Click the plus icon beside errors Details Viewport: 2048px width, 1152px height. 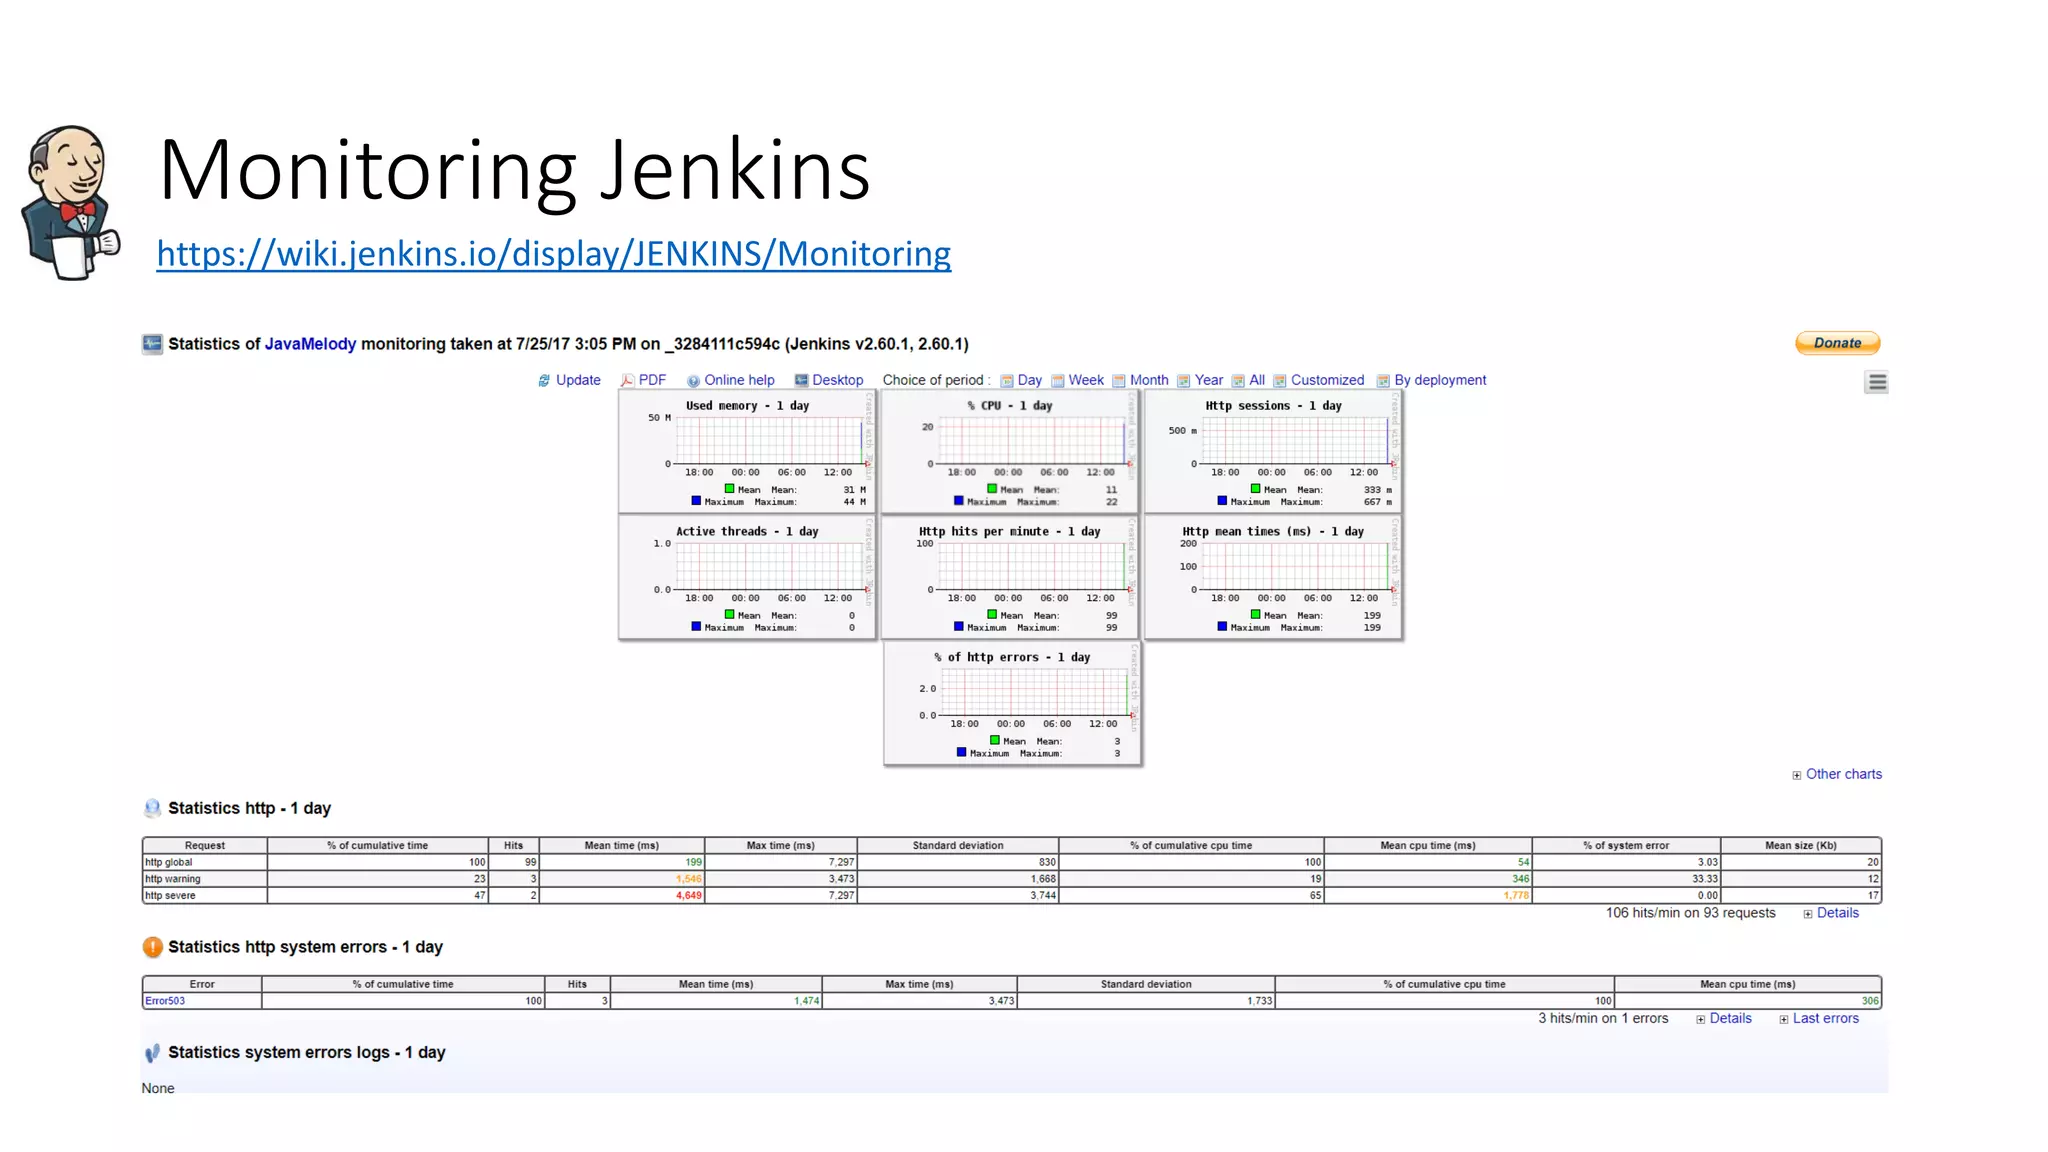point(1701,1019)
